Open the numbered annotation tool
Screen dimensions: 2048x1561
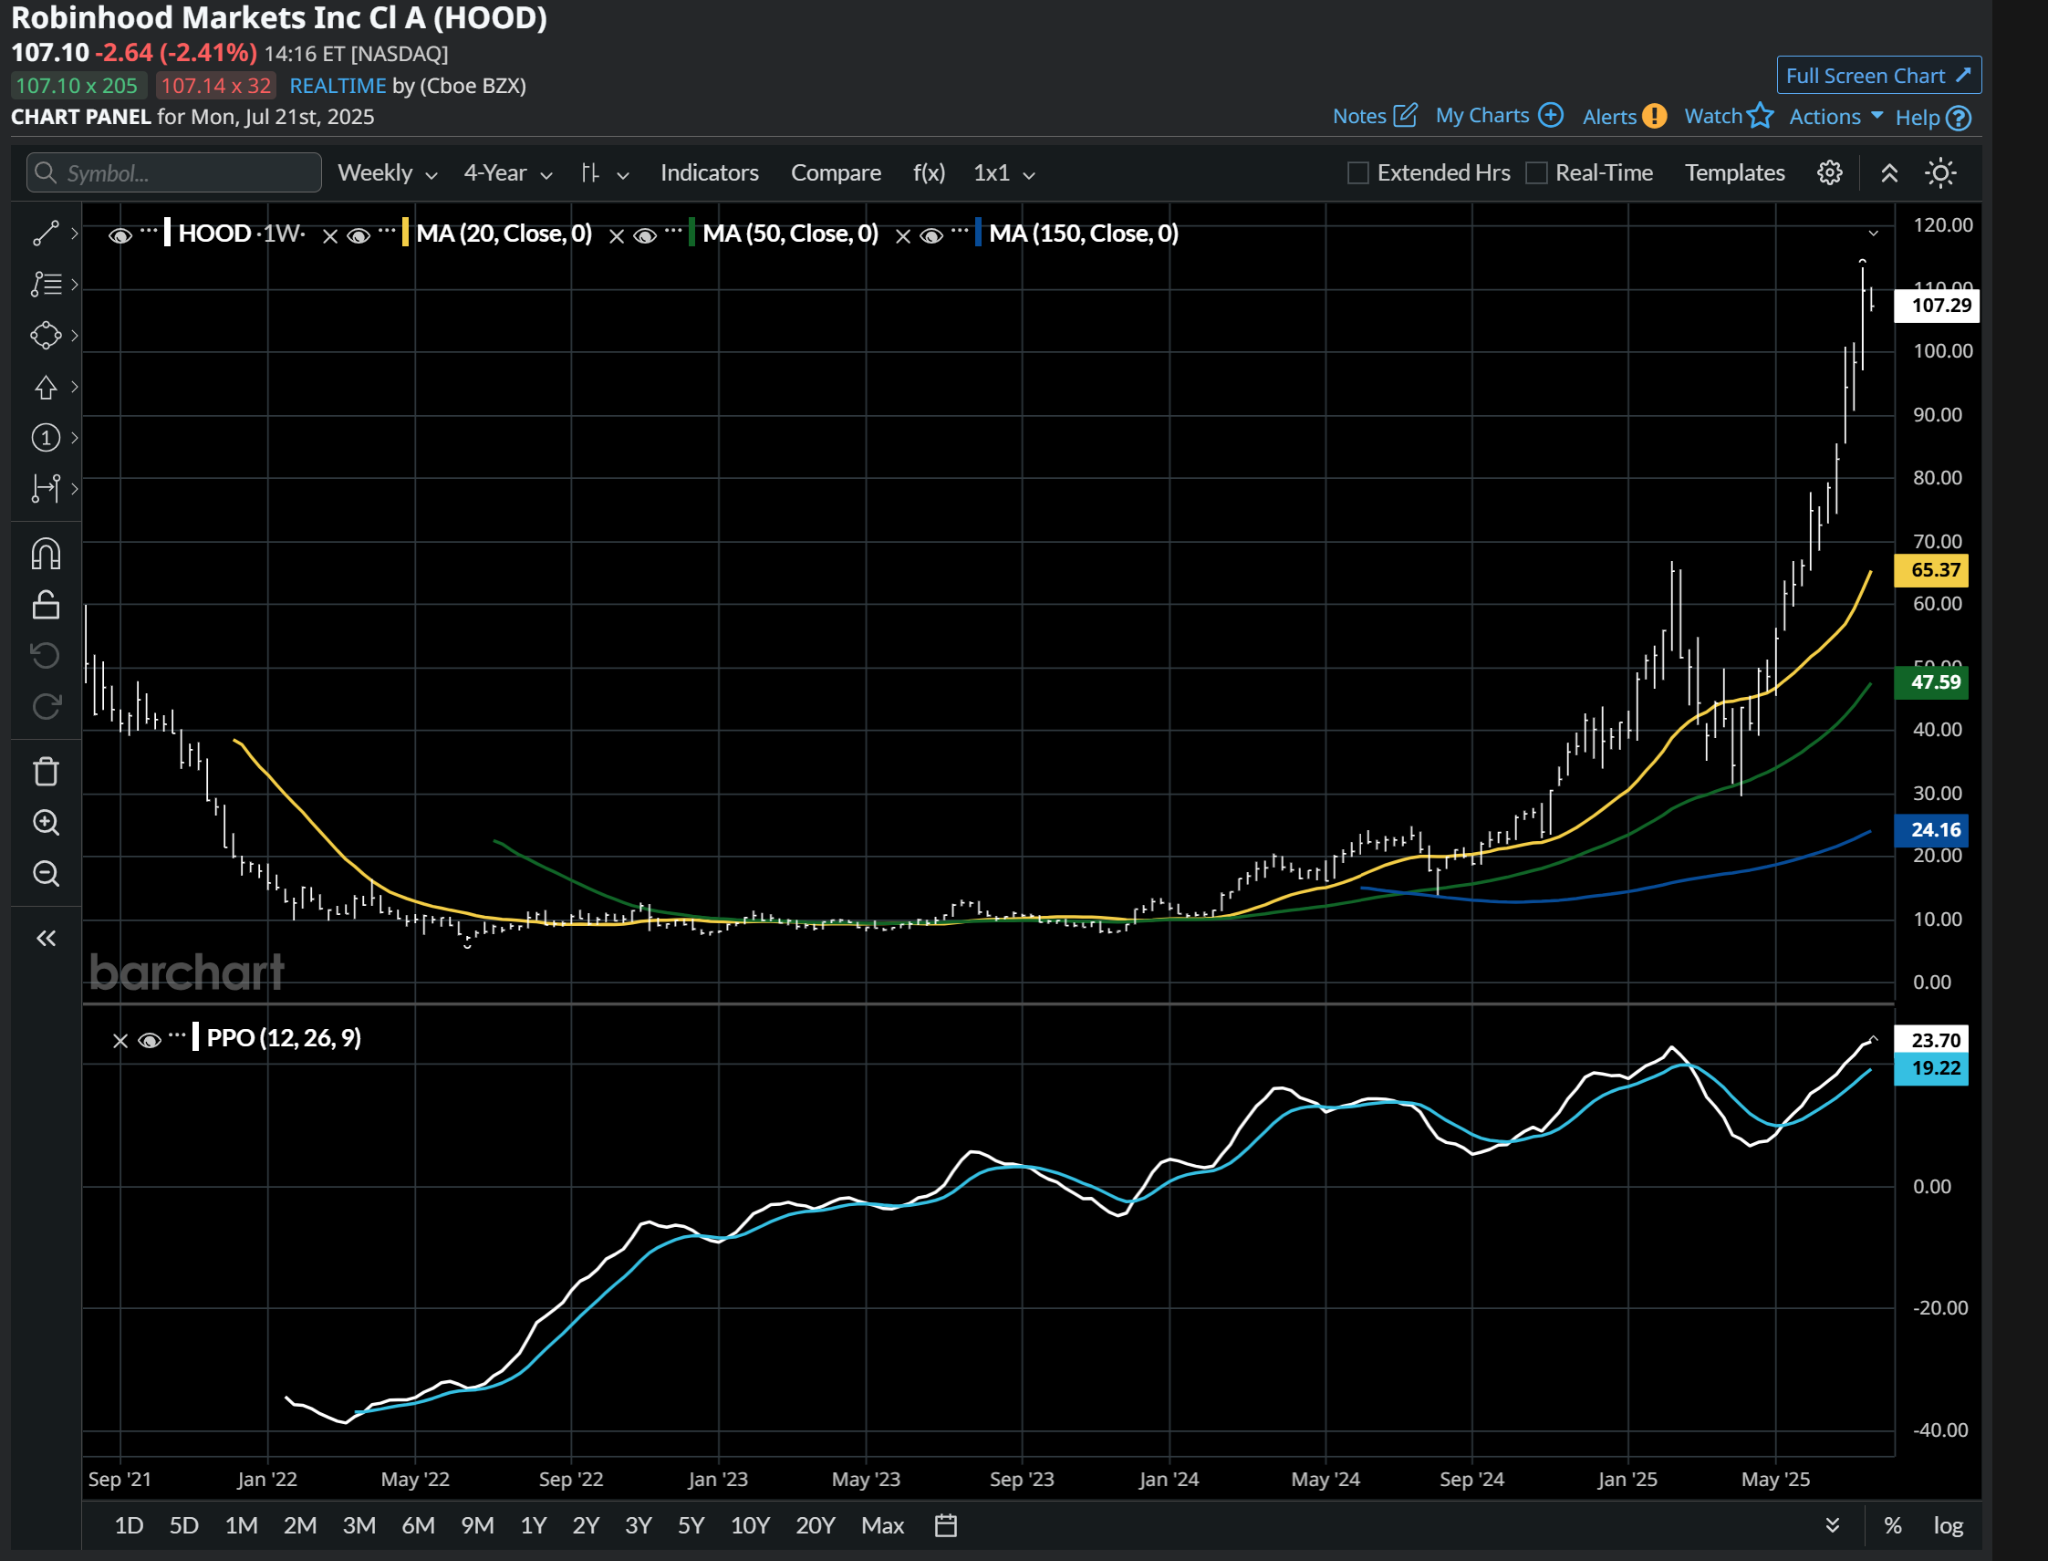tap(46, 437)
